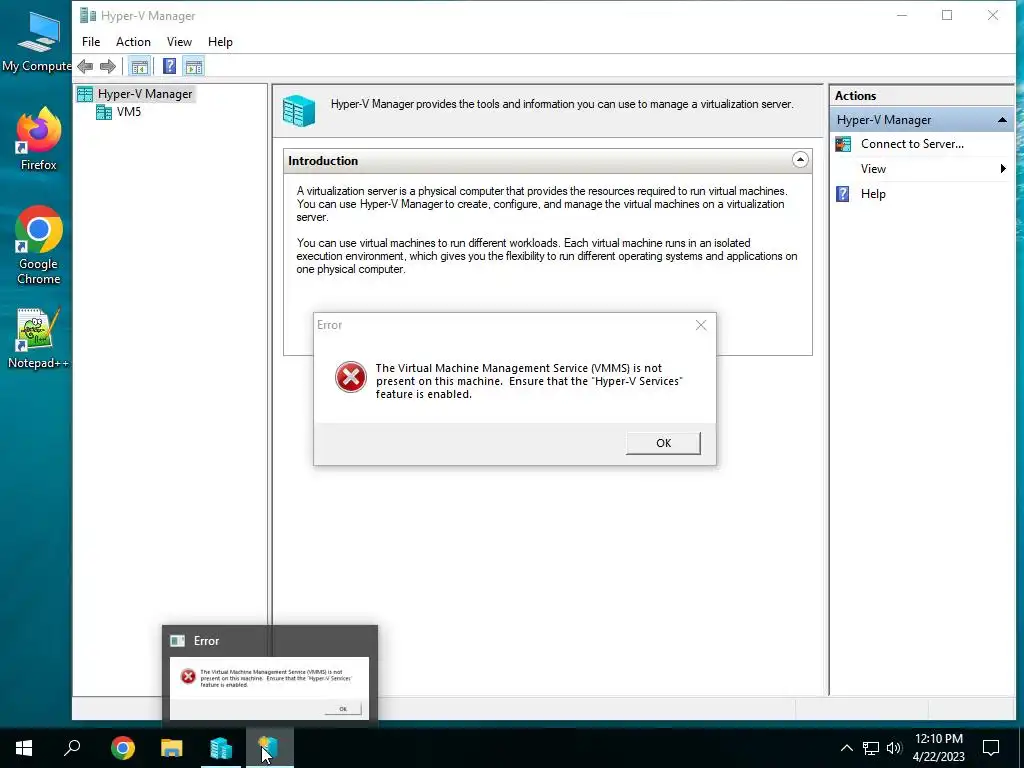Click Server Manager taskbar icon
The image size is (1024, 768).
pyautogui.click(x=221, y=748)
